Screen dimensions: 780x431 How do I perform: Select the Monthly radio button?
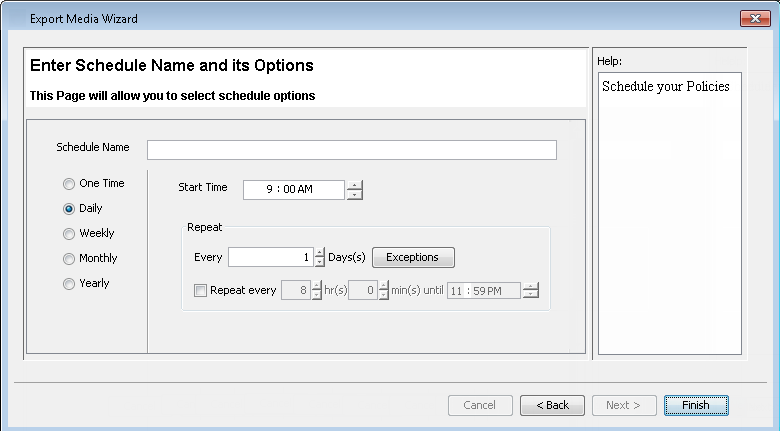pos(69,259)
